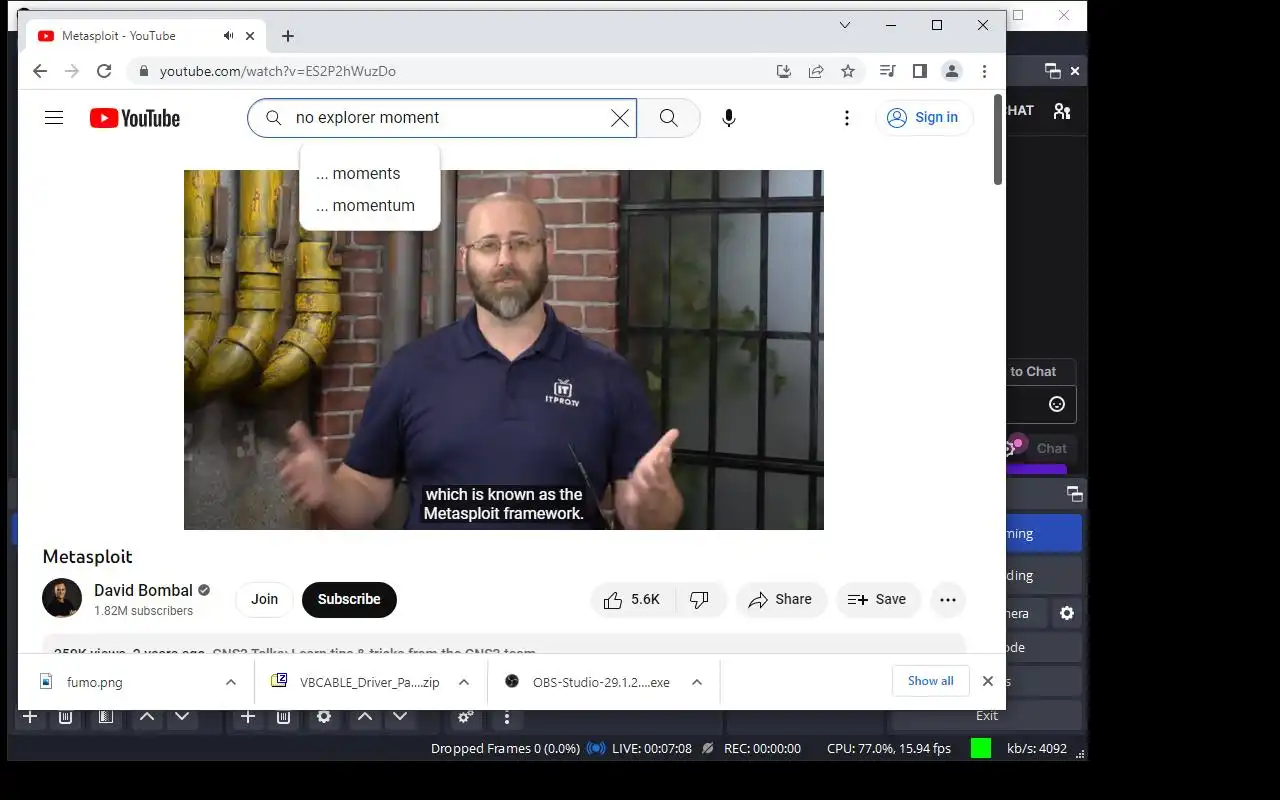Open Chrome media controls icon
Viewport: 1280px width, 800px height.
point(887,71)
